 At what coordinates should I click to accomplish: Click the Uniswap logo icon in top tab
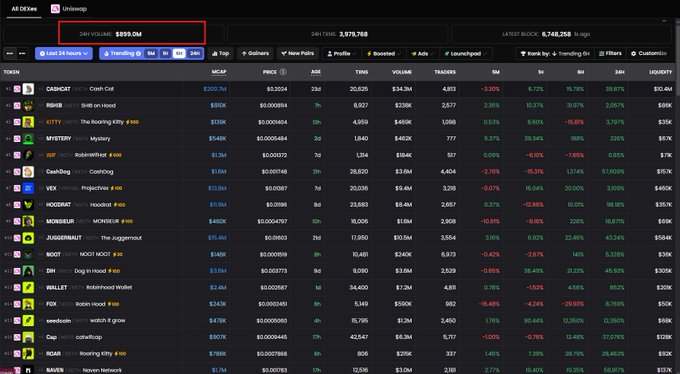55,9
